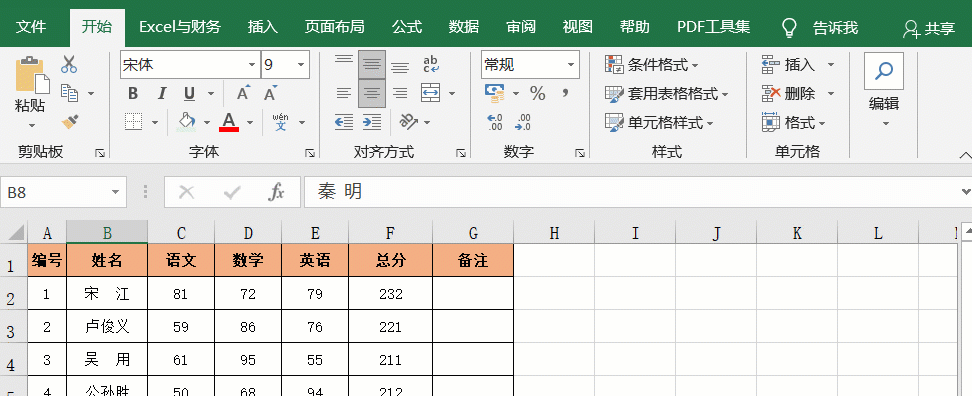Toggle Bold formatting
The image size is (972, 396).
133,94
